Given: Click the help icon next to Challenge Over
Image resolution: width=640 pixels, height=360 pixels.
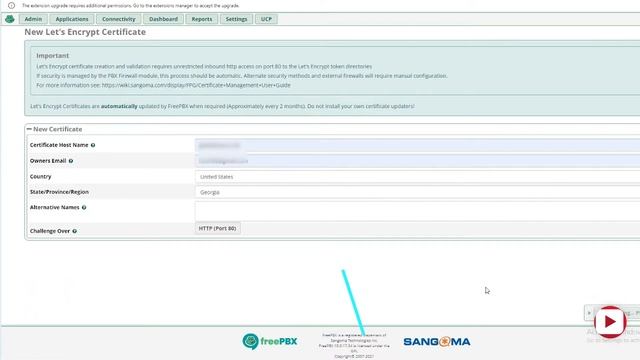Looking at the screenshot, I should [x=75, y=231].
